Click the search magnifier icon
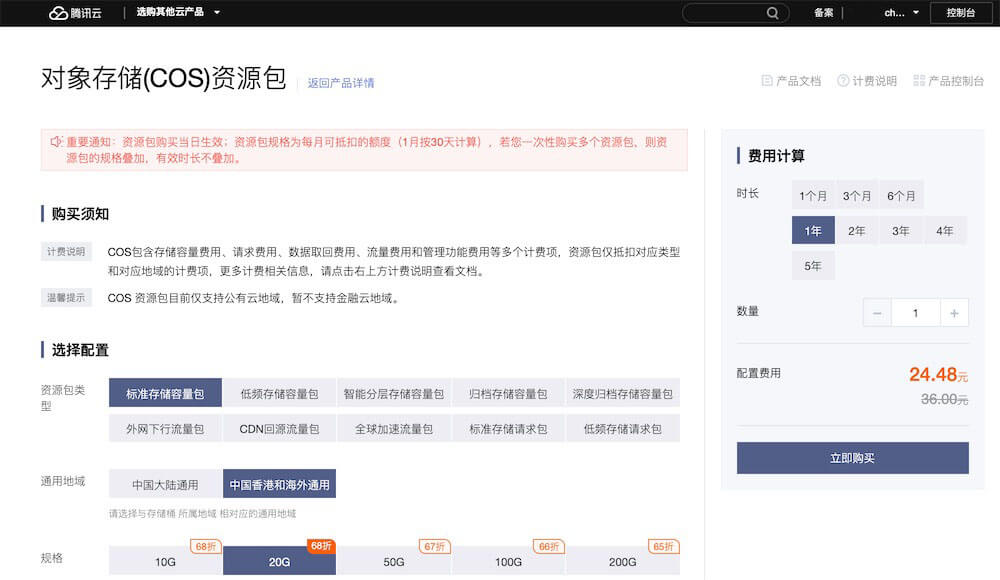Screen dimensions: 1000x580 pos(772,13)
